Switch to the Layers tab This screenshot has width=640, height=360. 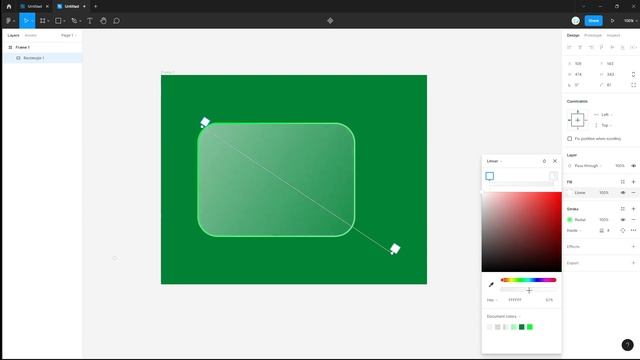point(13,36)
